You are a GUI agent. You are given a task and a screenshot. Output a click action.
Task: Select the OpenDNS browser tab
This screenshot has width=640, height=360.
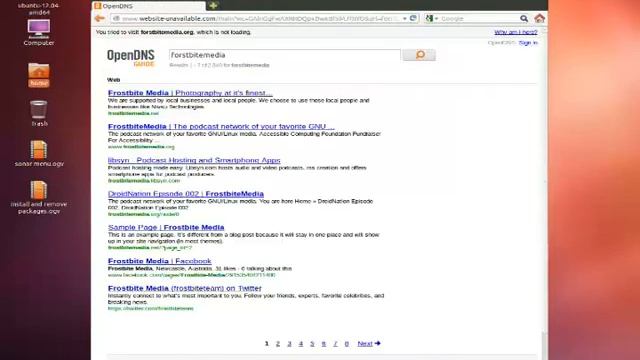(149, 6)
